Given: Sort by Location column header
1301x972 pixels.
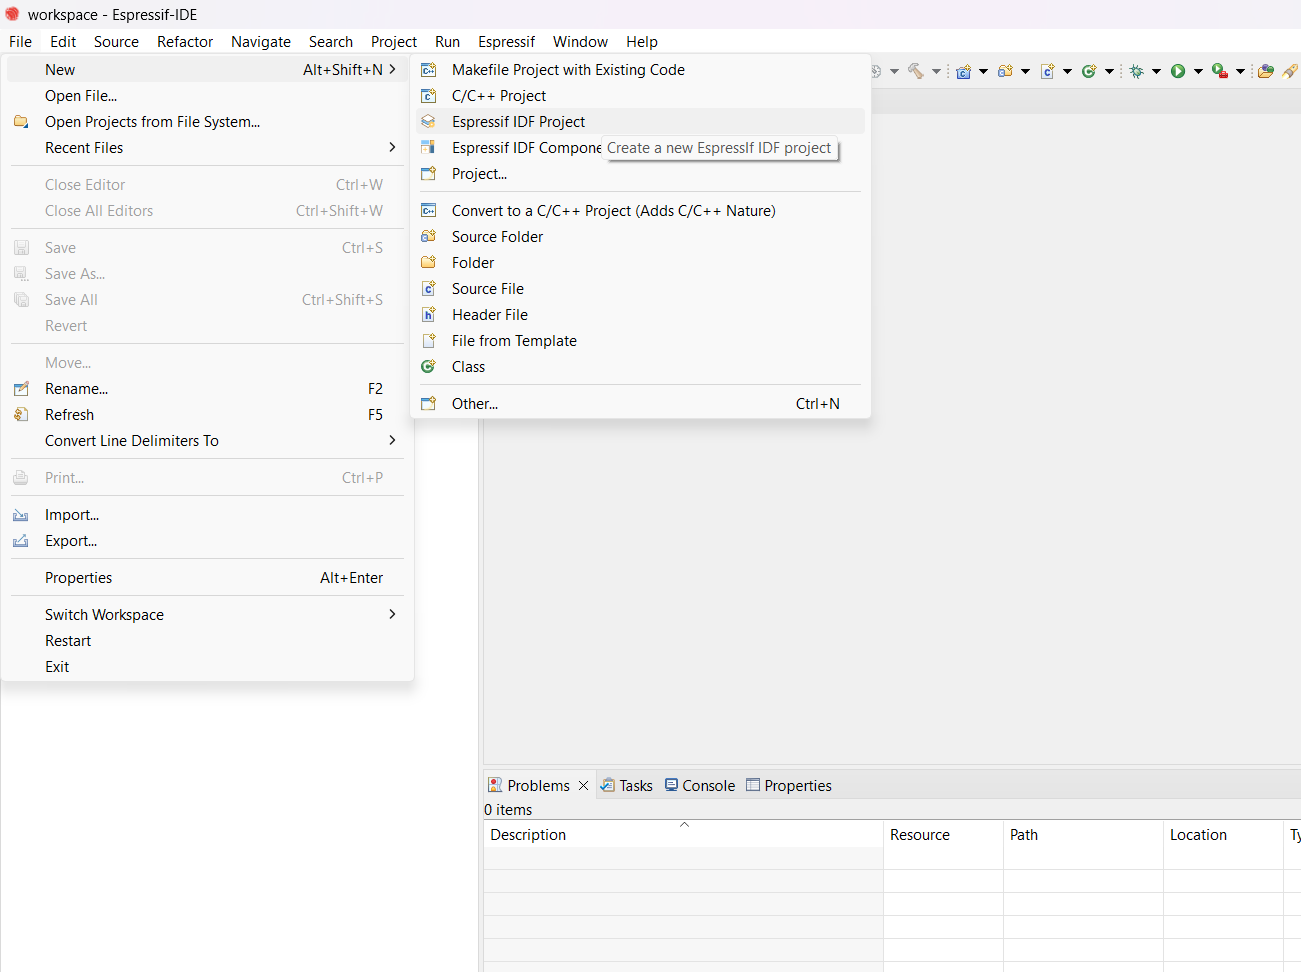Looking at the screenshot, I should (x=1223, y=835).
